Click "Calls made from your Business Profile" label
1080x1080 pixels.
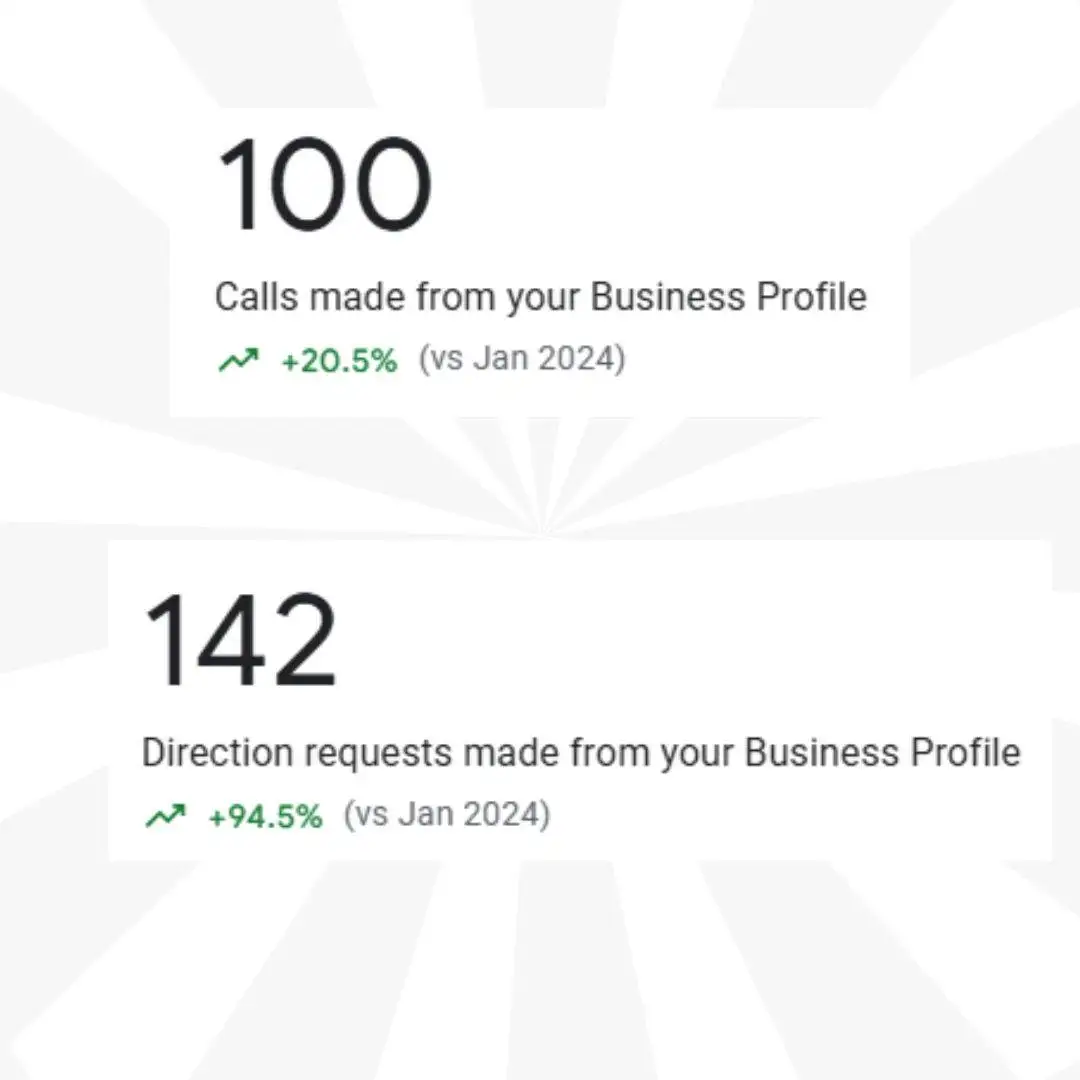click(540, 298)
